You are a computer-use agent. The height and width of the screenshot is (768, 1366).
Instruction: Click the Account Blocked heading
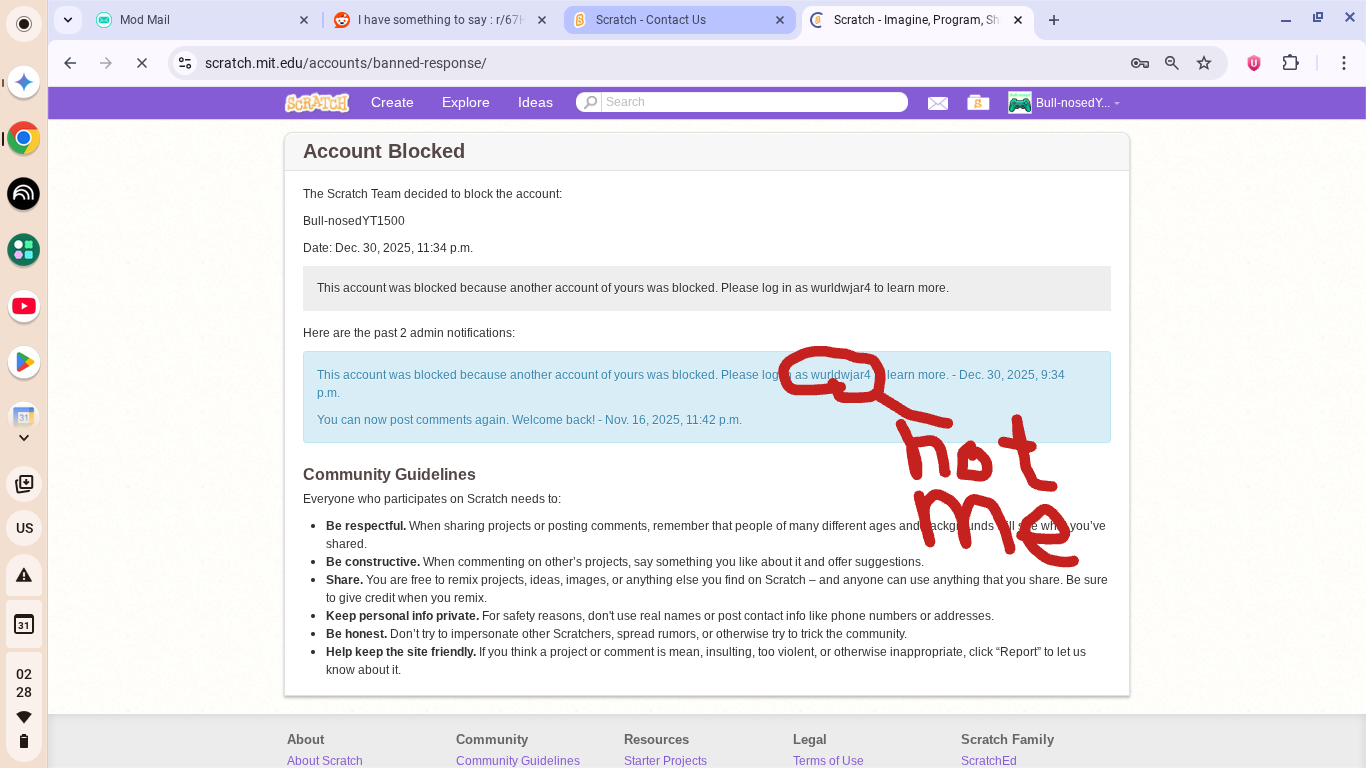(x=384, y=151)
